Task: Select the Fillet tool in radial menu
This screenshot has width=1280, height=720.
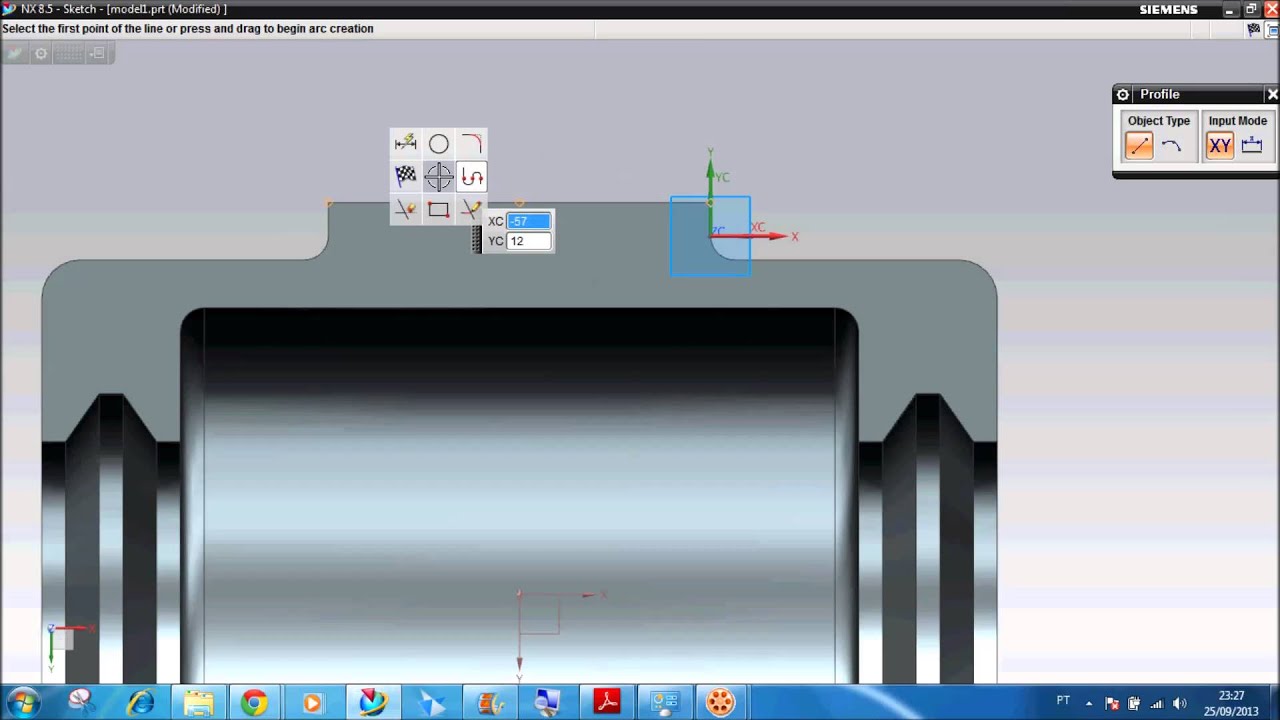Action: tap(471, 144)
